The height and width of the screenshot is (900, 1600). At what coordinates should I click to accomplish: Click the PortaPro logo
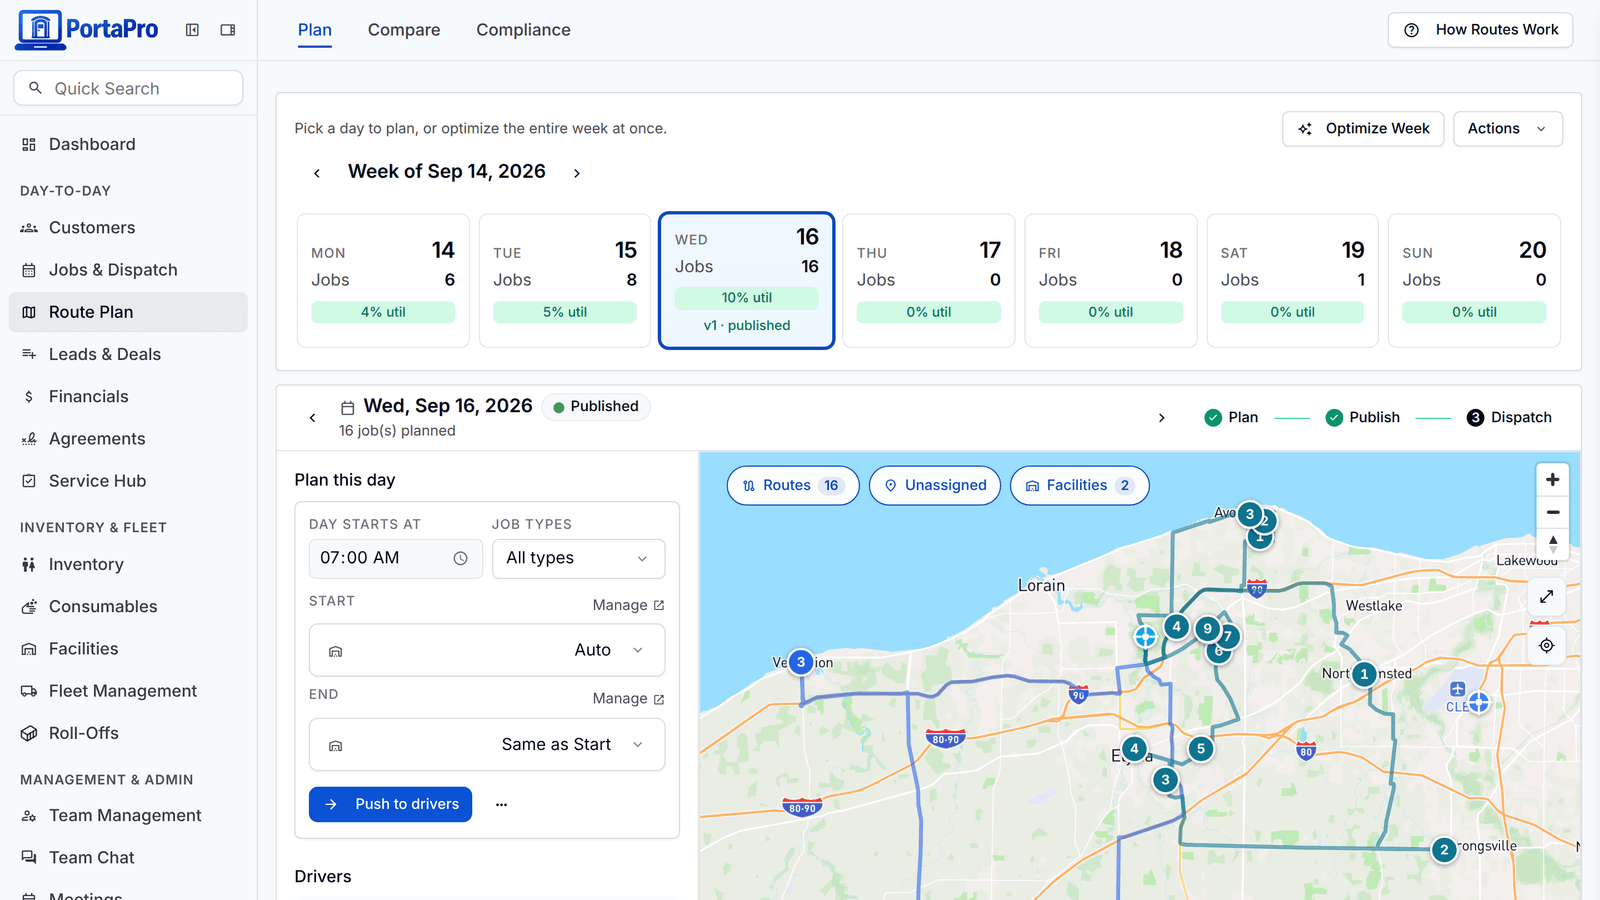[x=88, y=30]
